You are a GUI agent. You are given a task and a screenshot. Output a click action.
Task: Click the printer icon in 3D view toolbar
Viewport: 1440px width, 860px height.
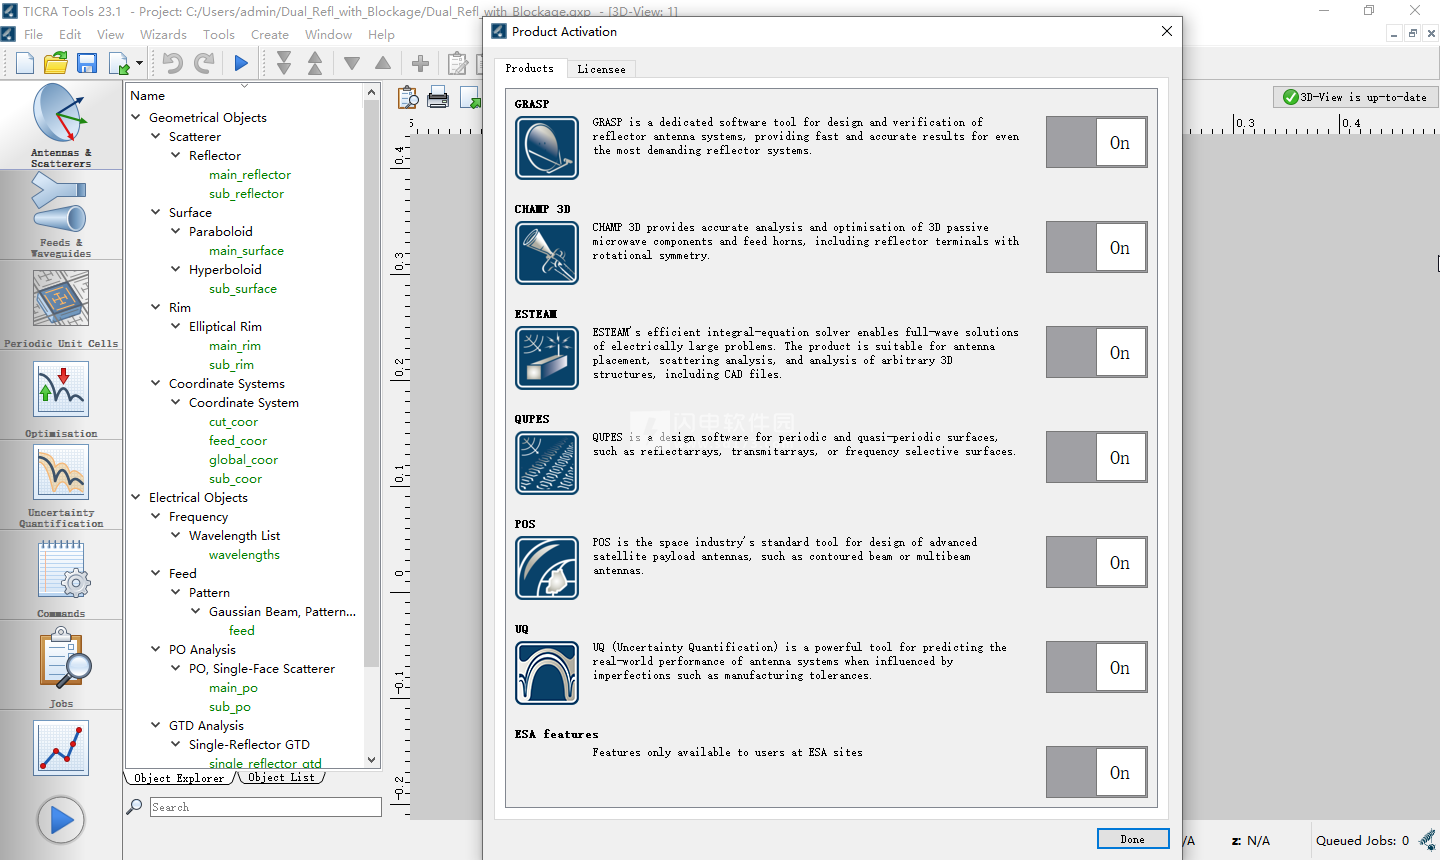438,98
